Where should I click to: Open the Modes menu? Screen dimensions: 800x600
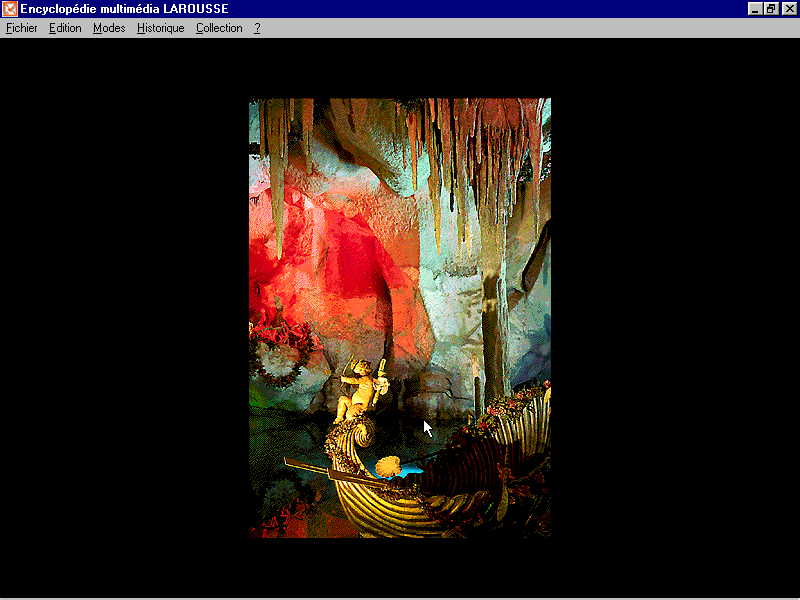[x=109, y=28]
